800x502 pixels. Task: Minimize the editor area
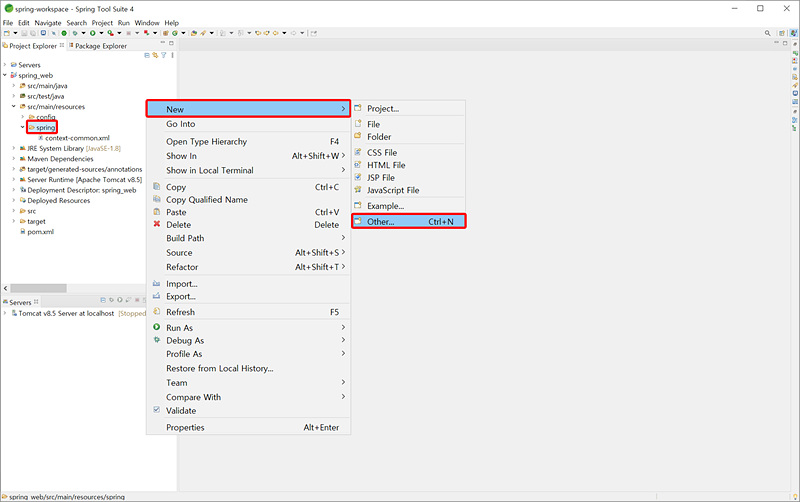(777, 43)
